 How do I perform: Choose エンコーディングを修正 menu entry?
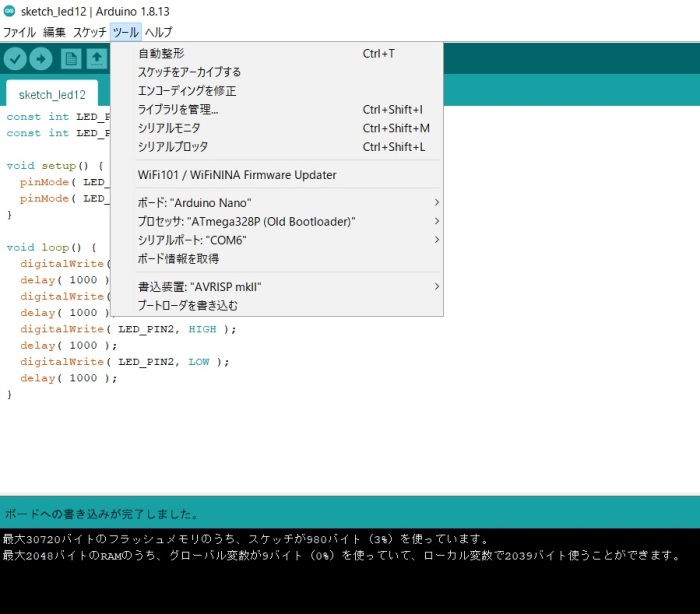[277, 91]
